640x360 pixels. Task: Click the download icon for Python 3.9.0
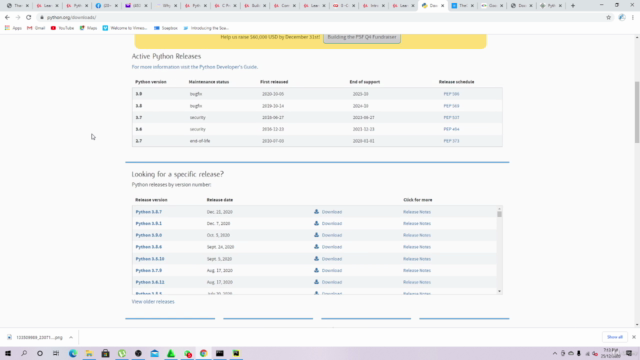point(316,235)
